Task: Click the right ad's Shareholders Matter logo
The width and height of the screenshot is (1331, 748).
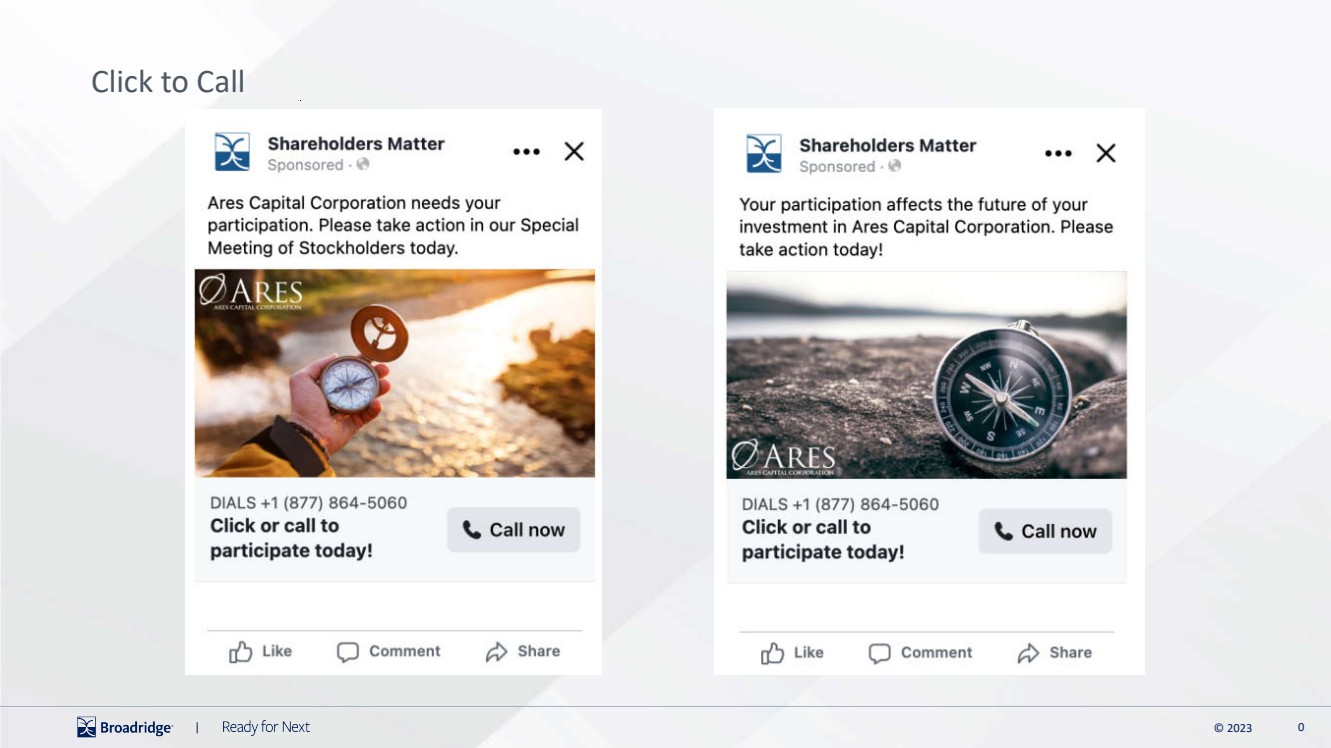Action: click(764, 154)
